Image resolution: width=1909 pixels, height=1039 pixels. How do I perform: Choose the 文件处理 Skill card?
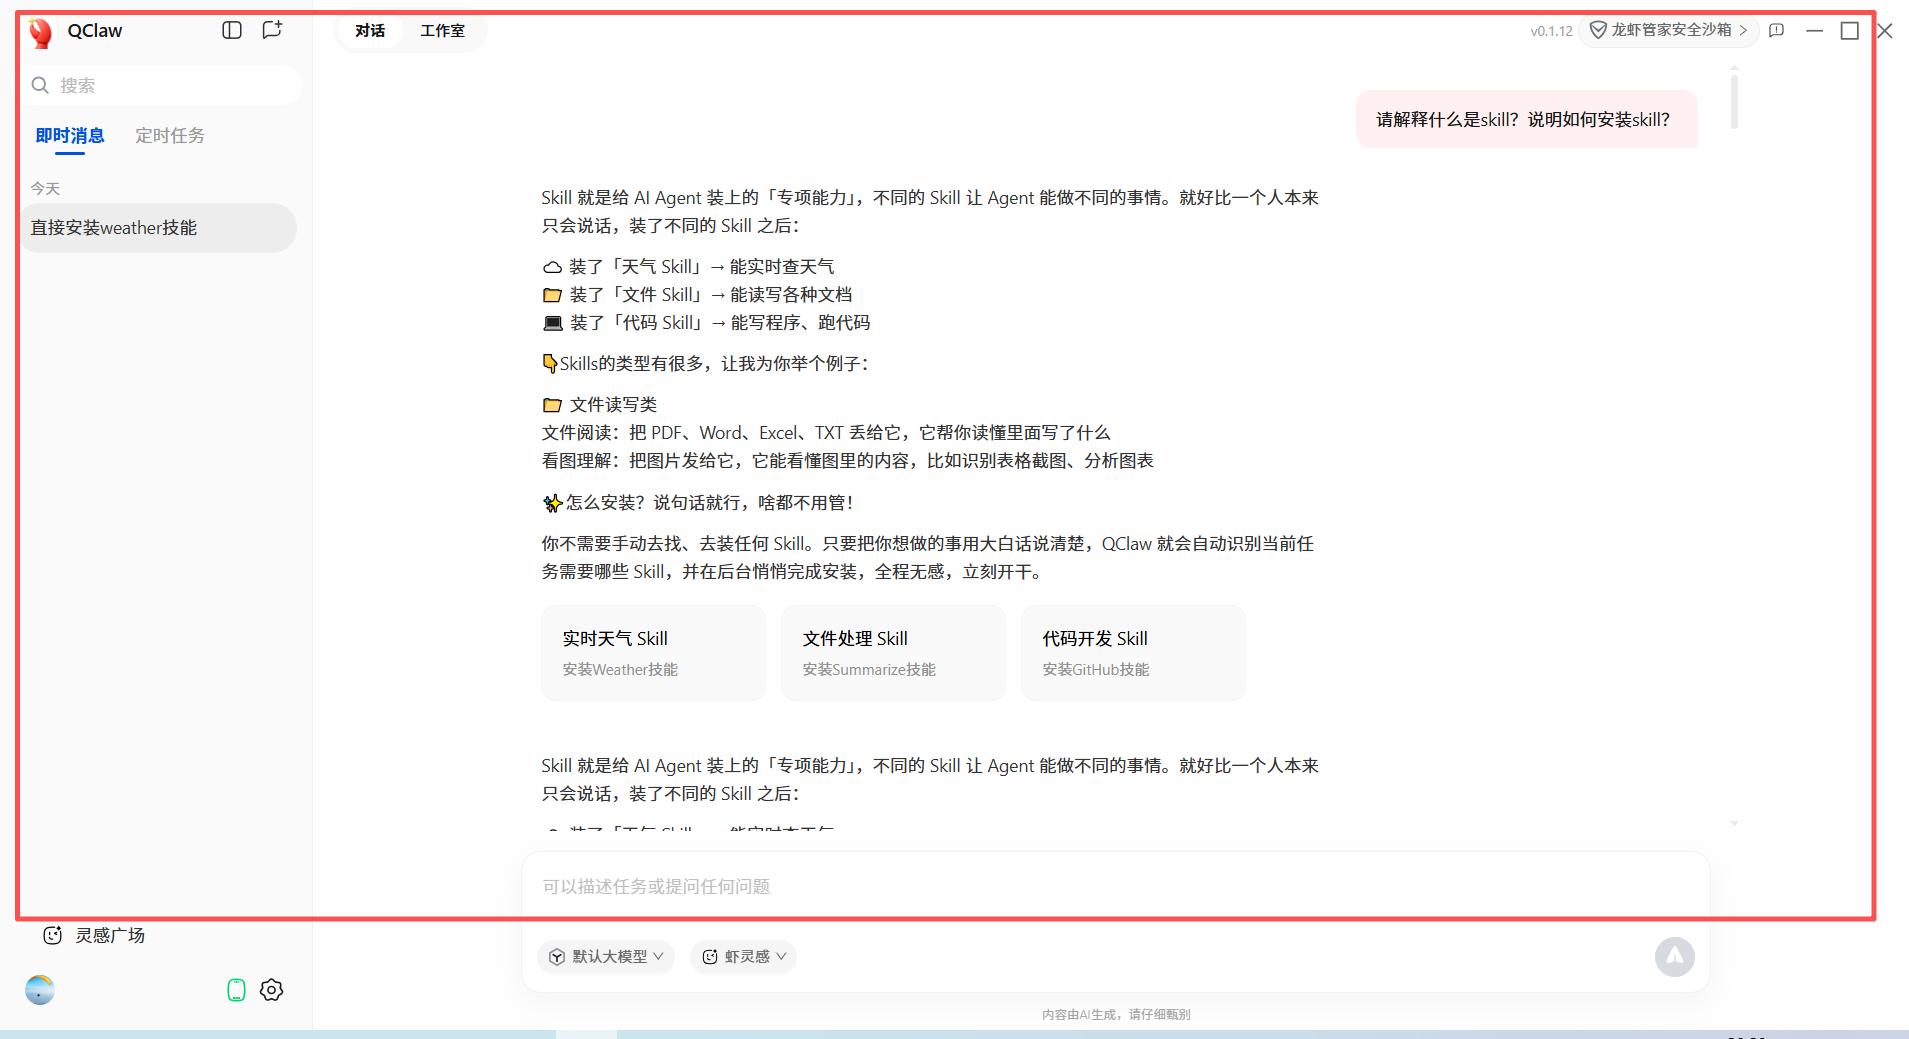click(893, 652)
